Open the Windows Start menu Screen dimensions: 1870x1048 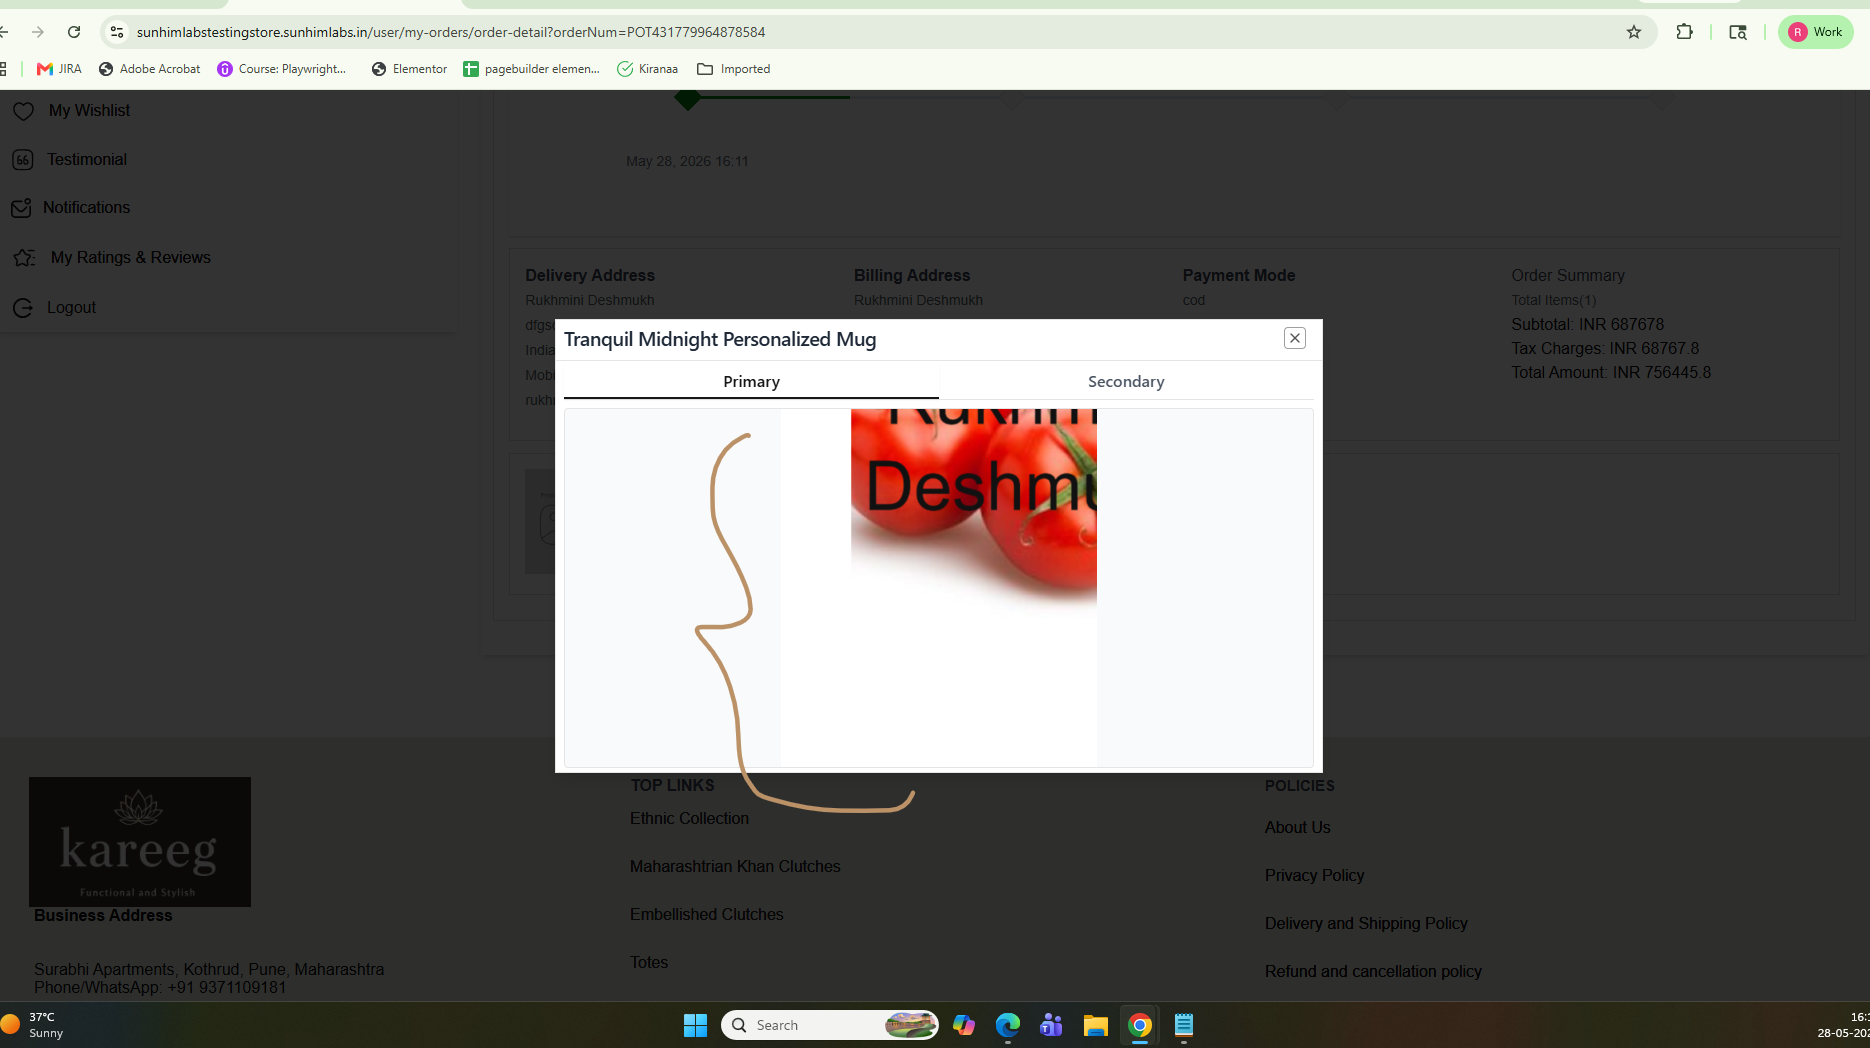click(695, 1025)
